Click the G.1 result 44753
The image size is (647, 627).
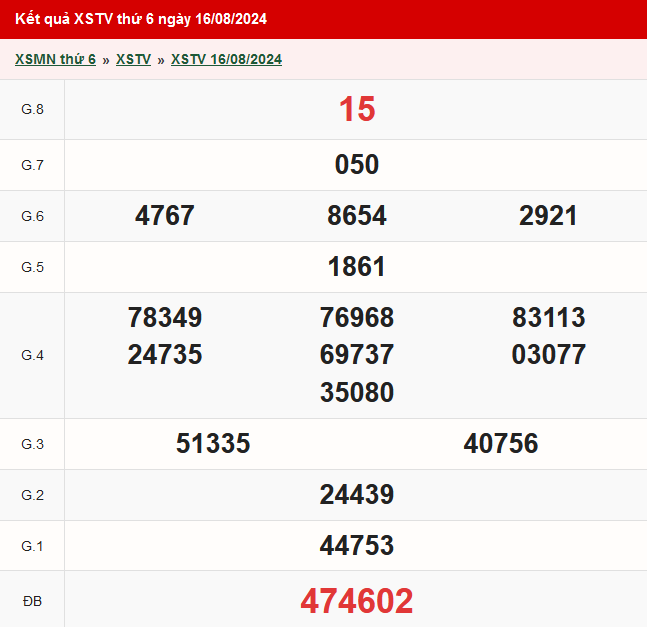coord(357,546)
